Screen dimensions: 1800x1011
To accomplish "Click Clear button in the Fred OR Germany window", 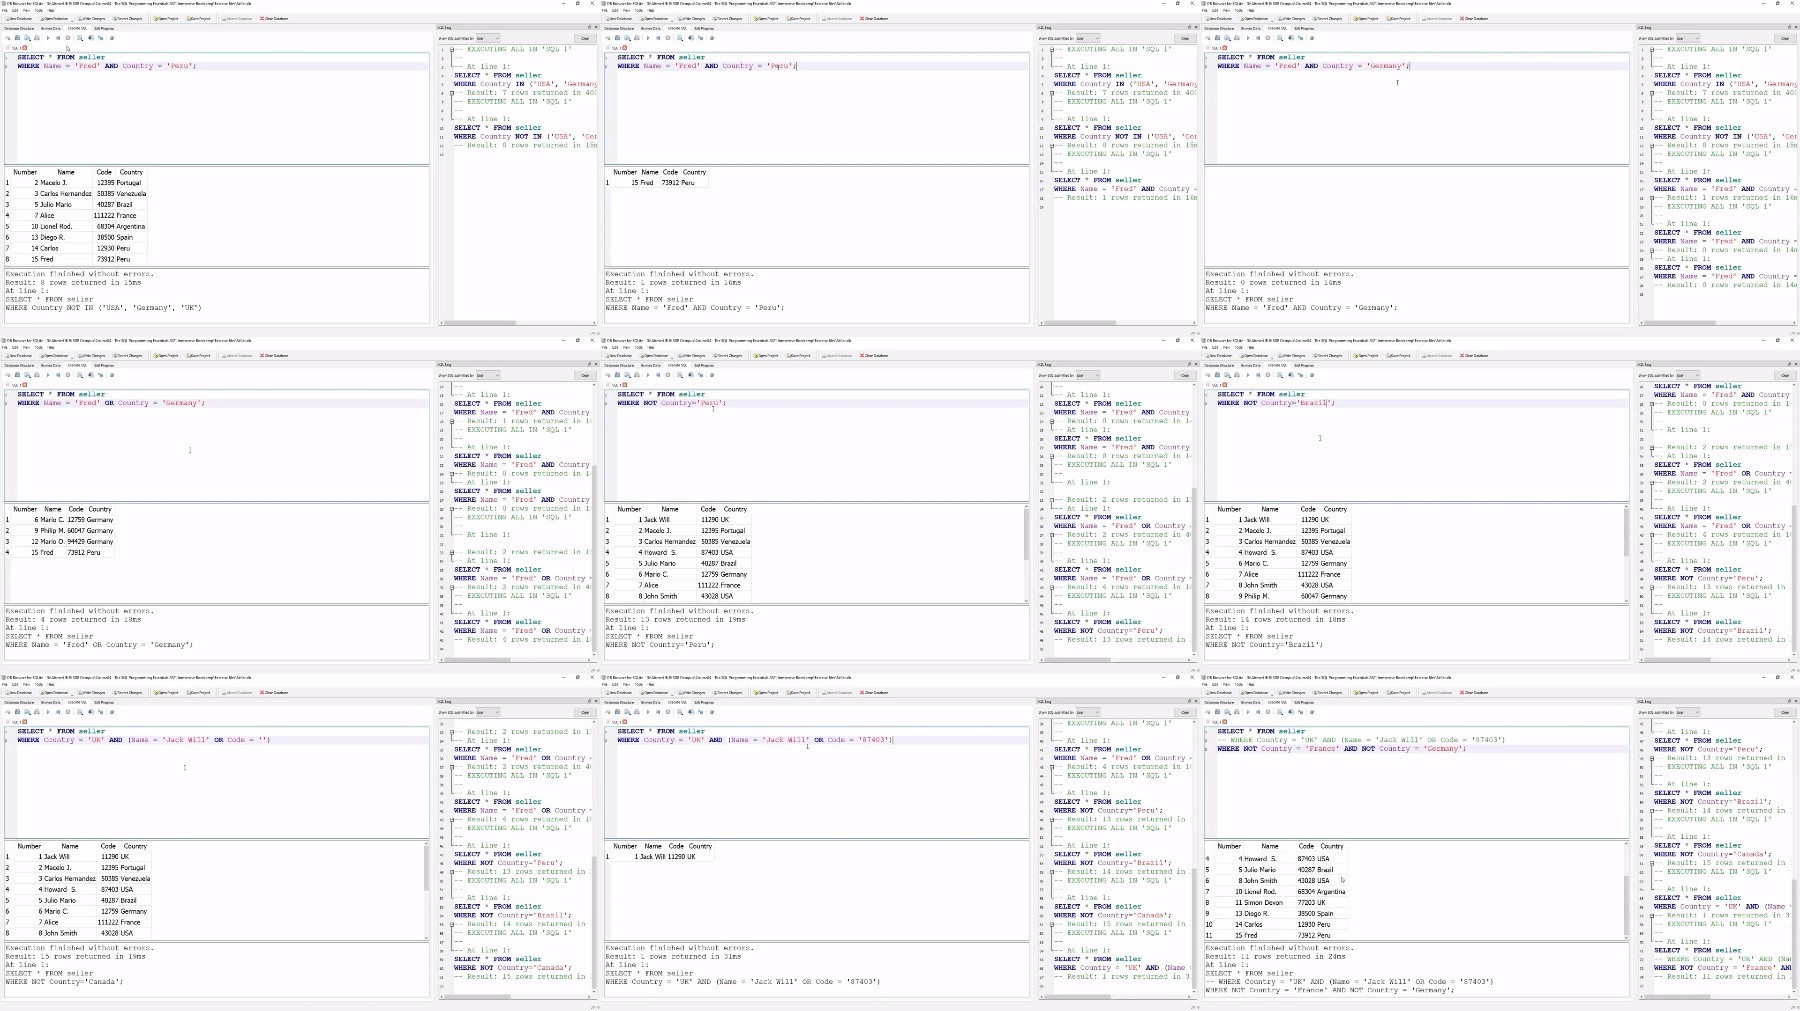I will point(585,375).
